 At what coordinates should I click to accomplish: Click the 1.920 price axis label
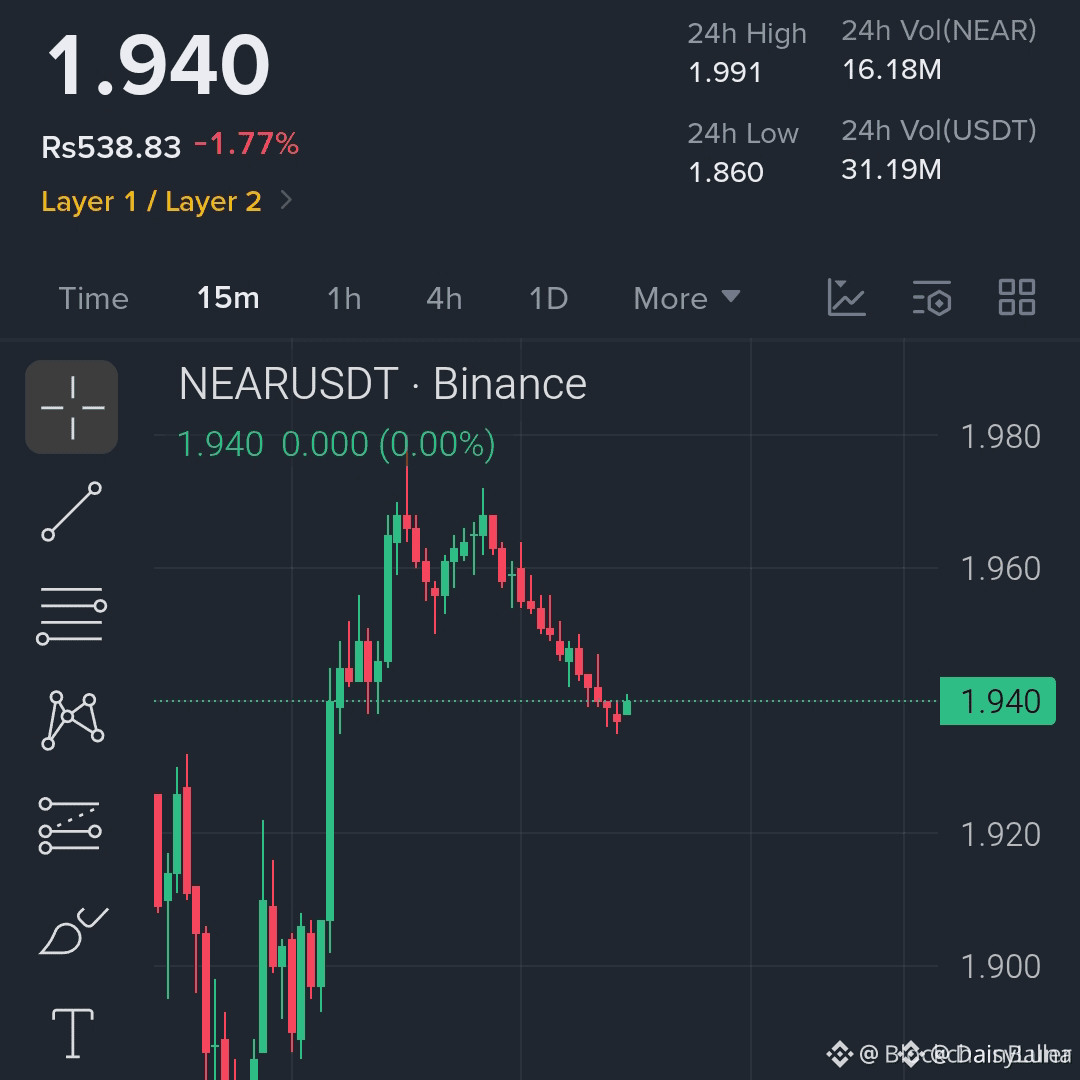tap(1000, 835)
